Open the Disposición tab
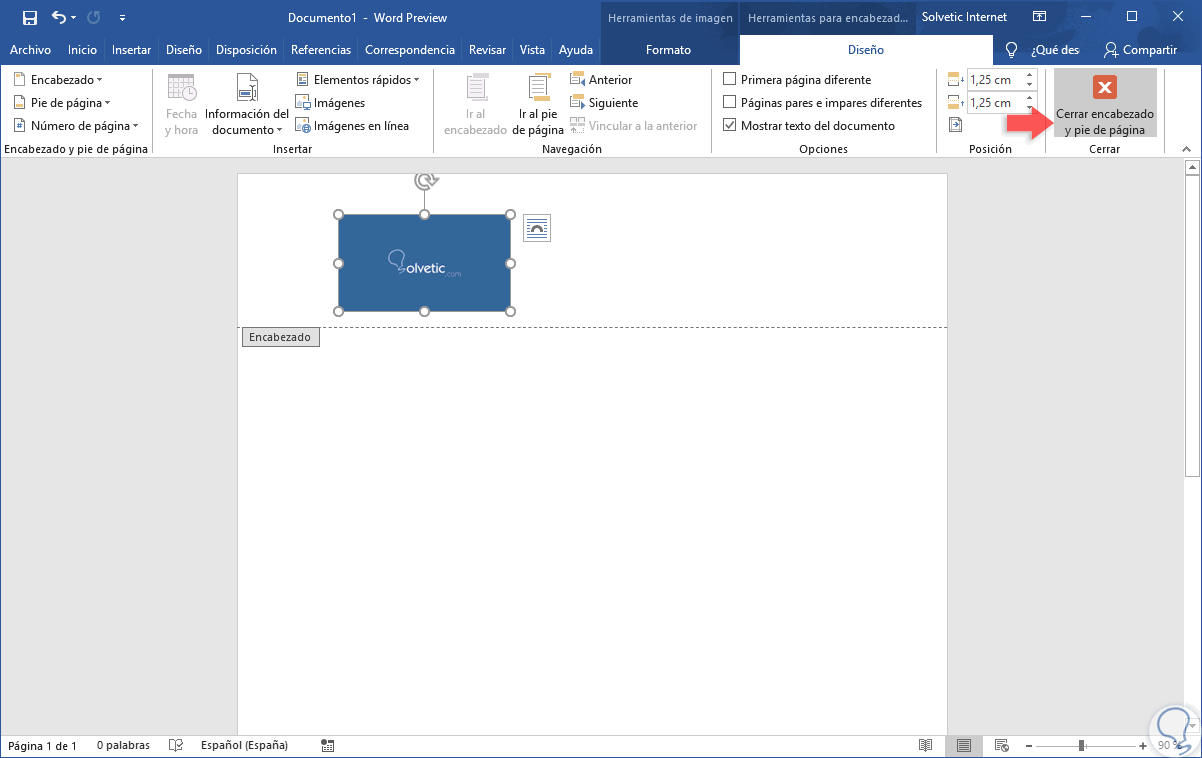This screenshot has width=1202, height=758. pyautogui.click(x=246, y=50)
